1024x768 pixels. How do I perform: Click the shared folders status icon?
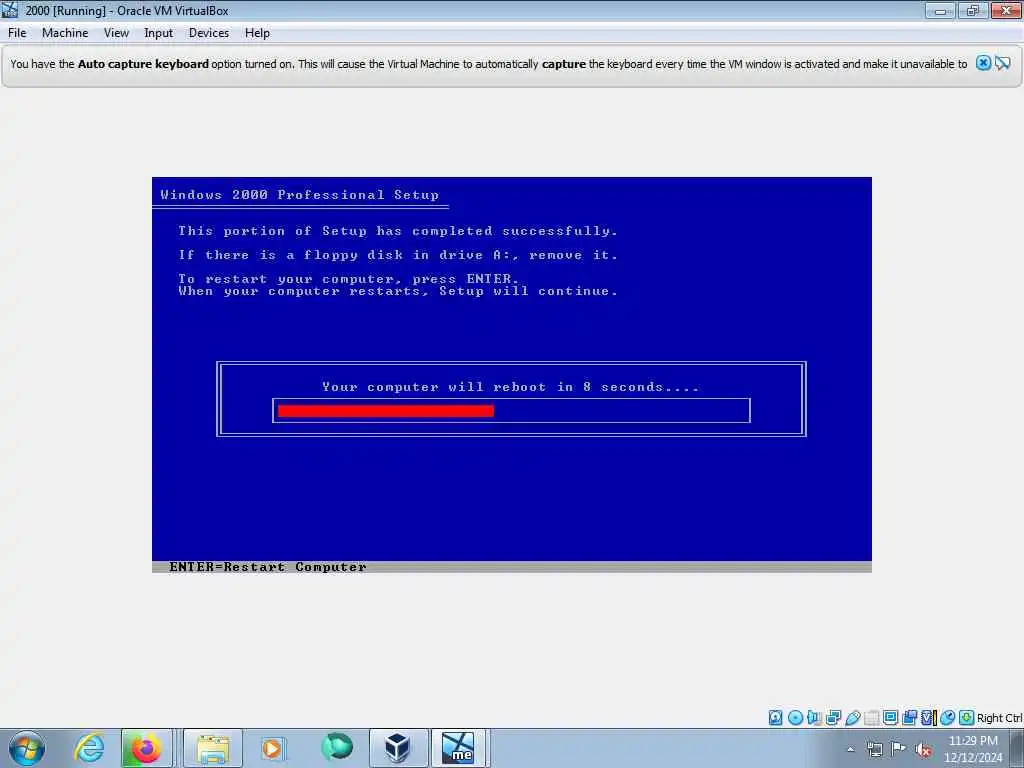coord(872,718)
